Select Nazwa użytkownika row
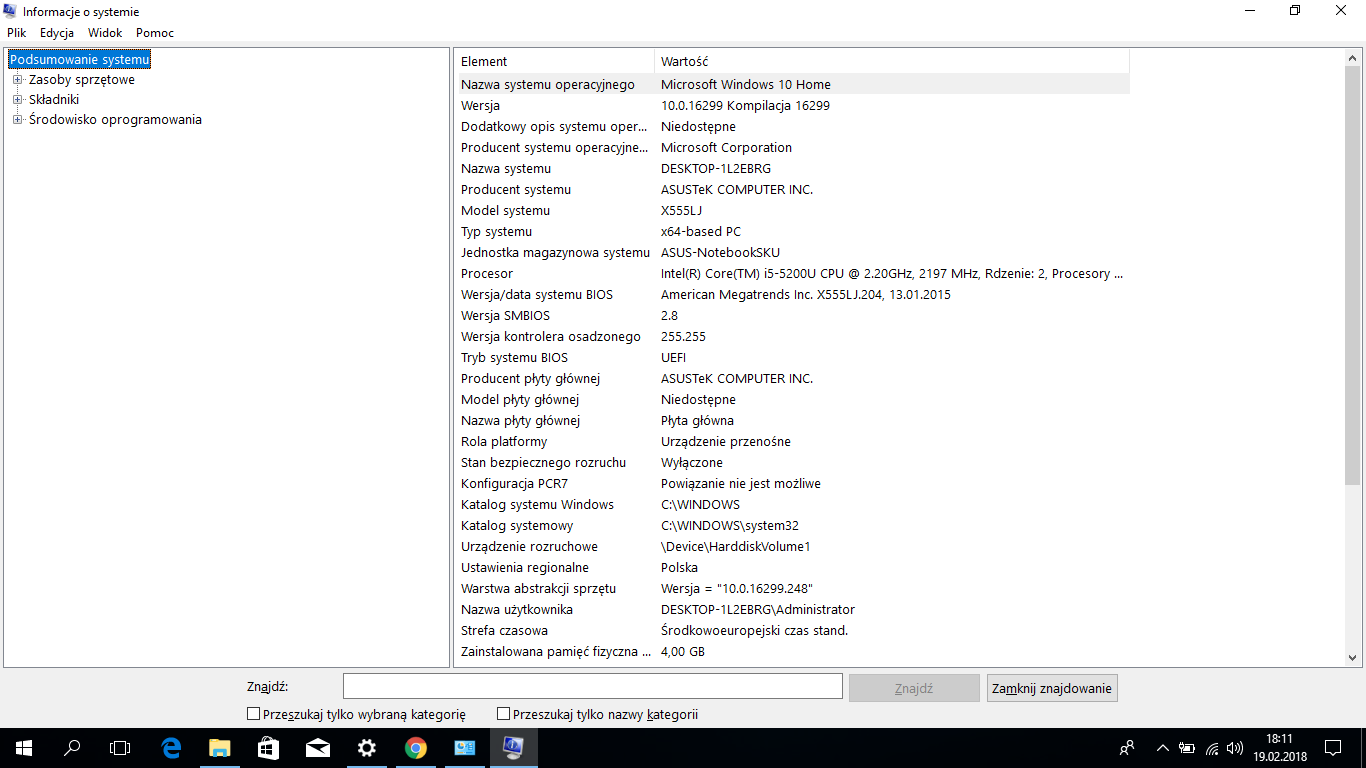The width and height of the screenshot is (1366, 768). click(x=793, y=609)
